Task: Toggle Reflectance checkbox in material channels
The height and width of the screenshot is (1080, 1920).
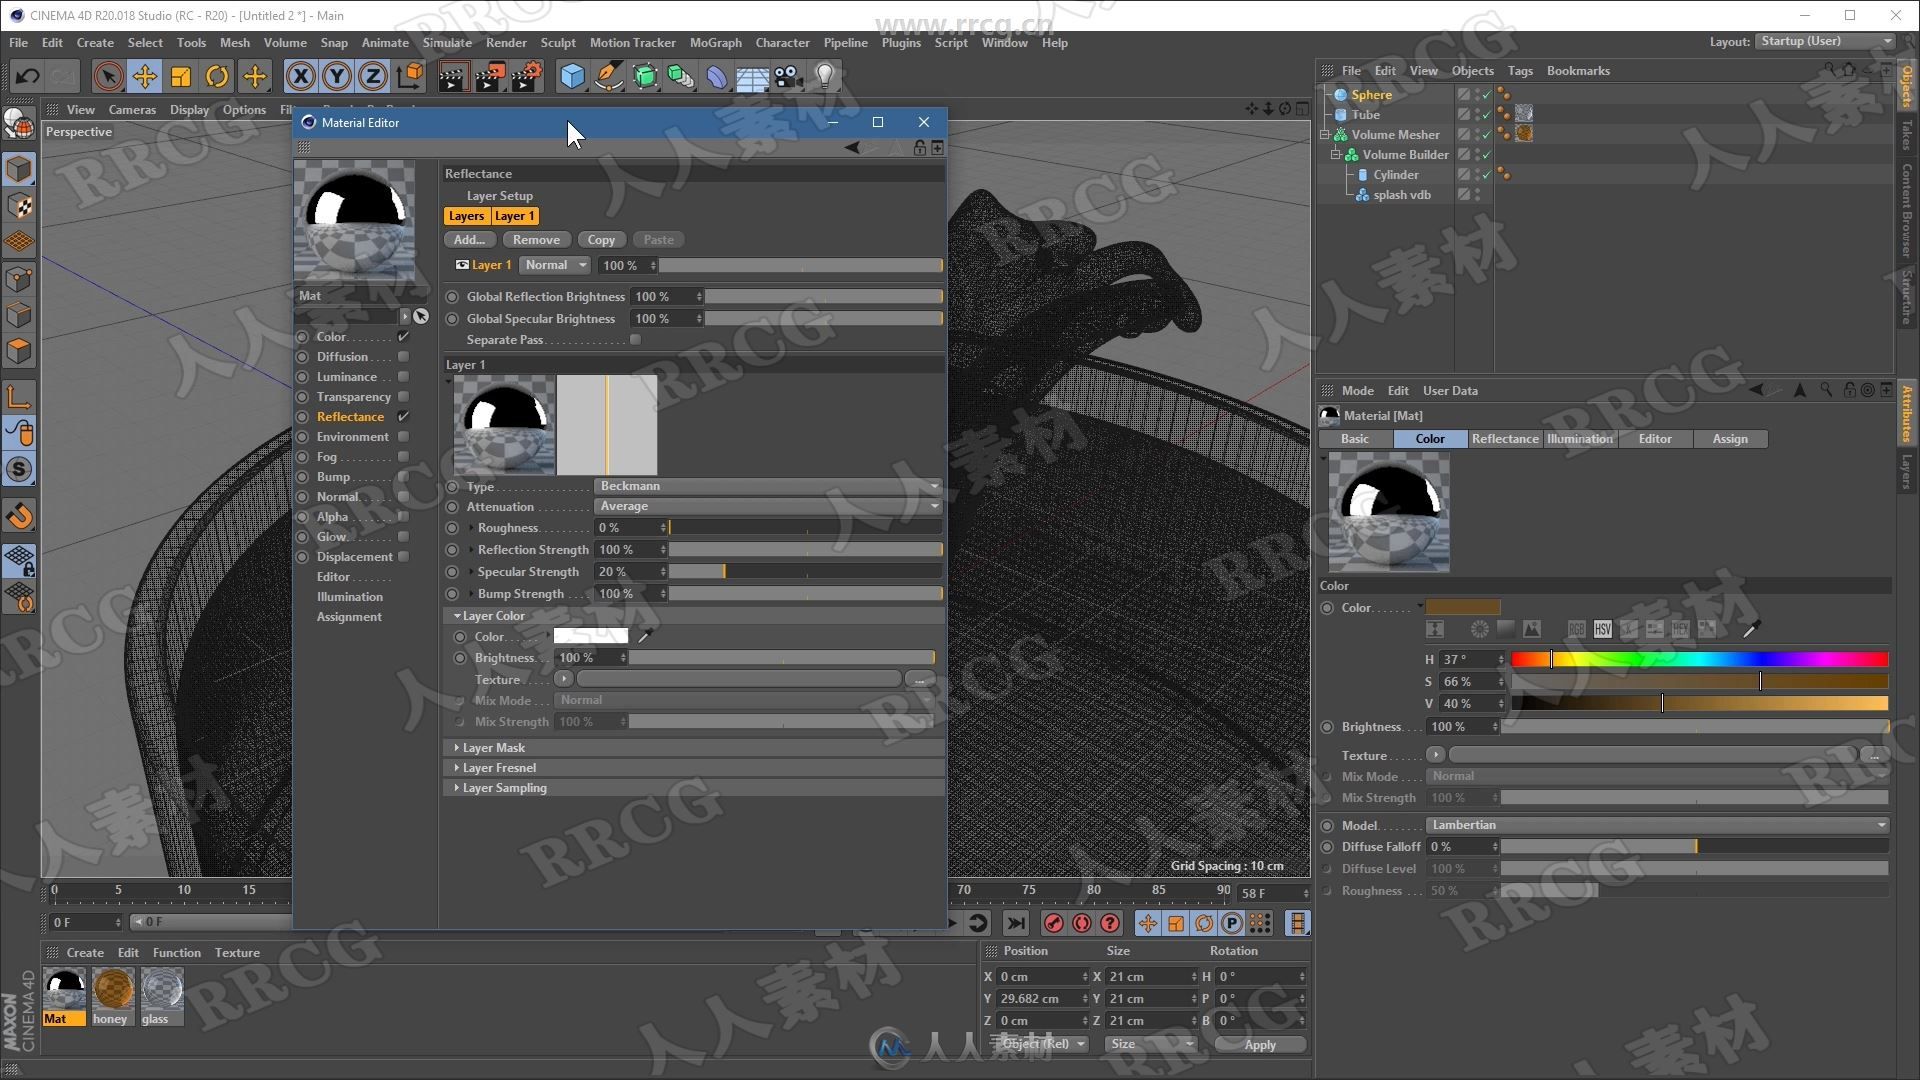Action: click(405, 415)
